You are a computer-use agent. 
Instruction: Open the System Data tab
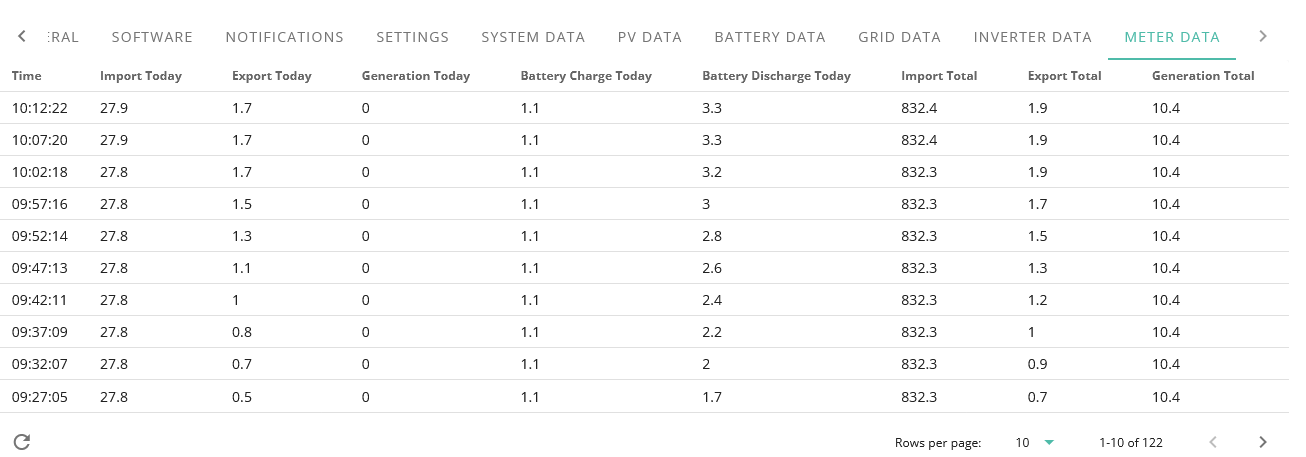[533, 37]
